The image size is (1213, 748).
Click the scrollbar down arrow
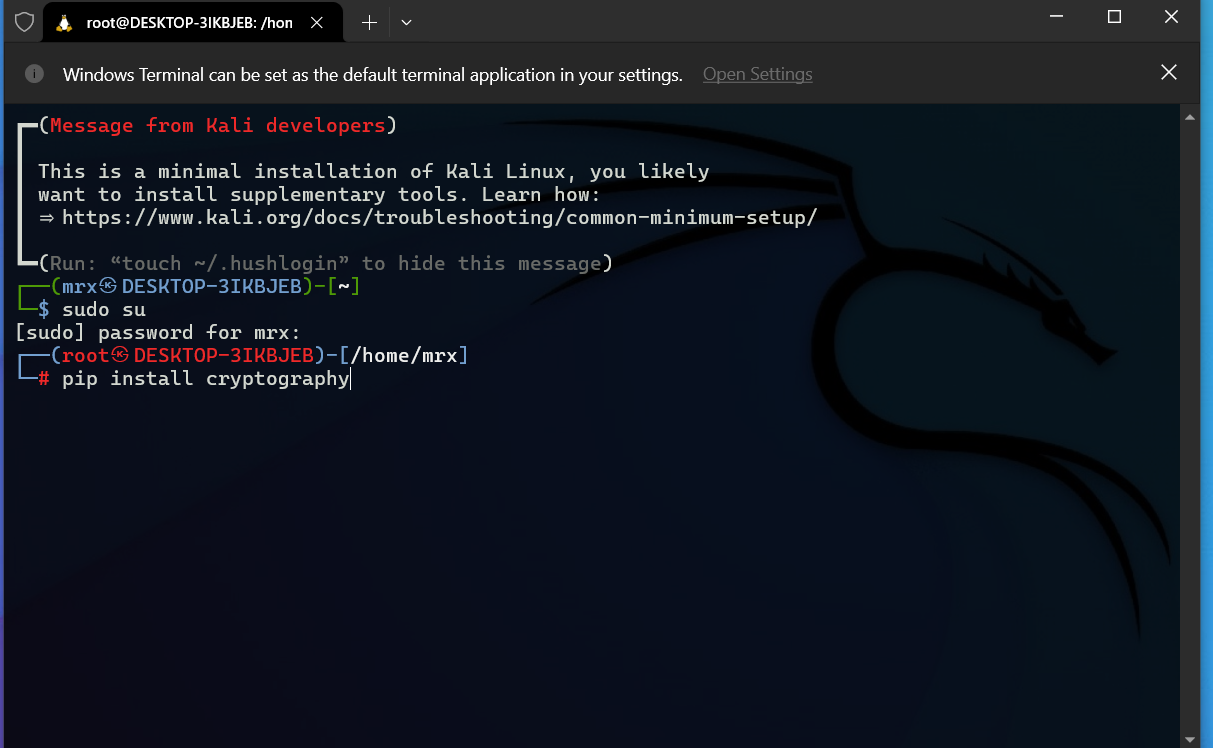pyautogui.click(x=1190, y=738)
